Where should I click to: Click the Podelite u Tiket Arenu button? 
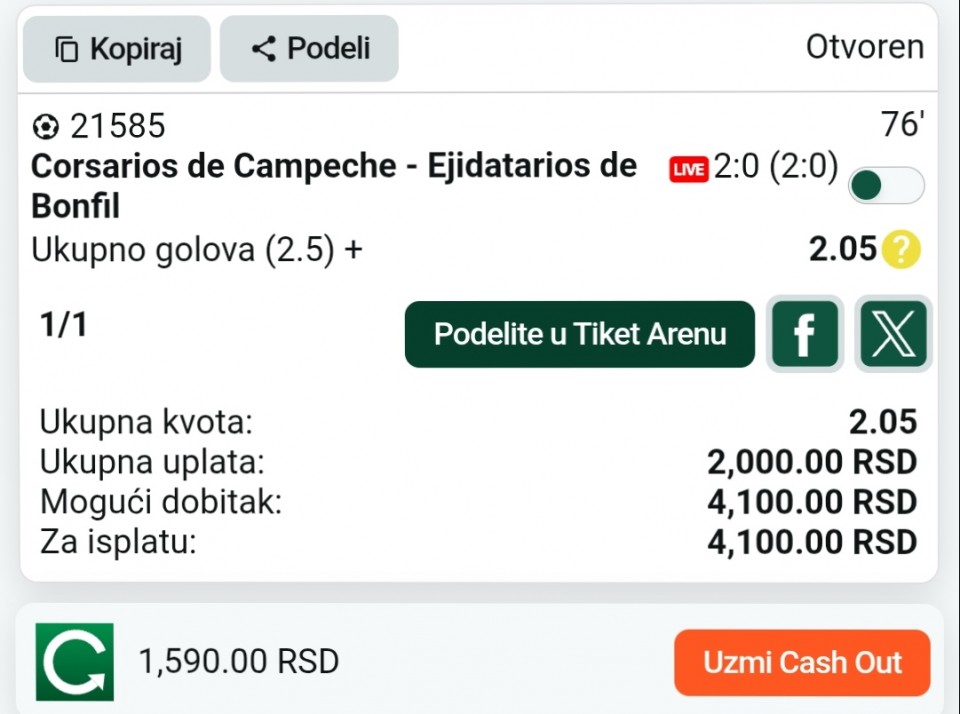580,334
